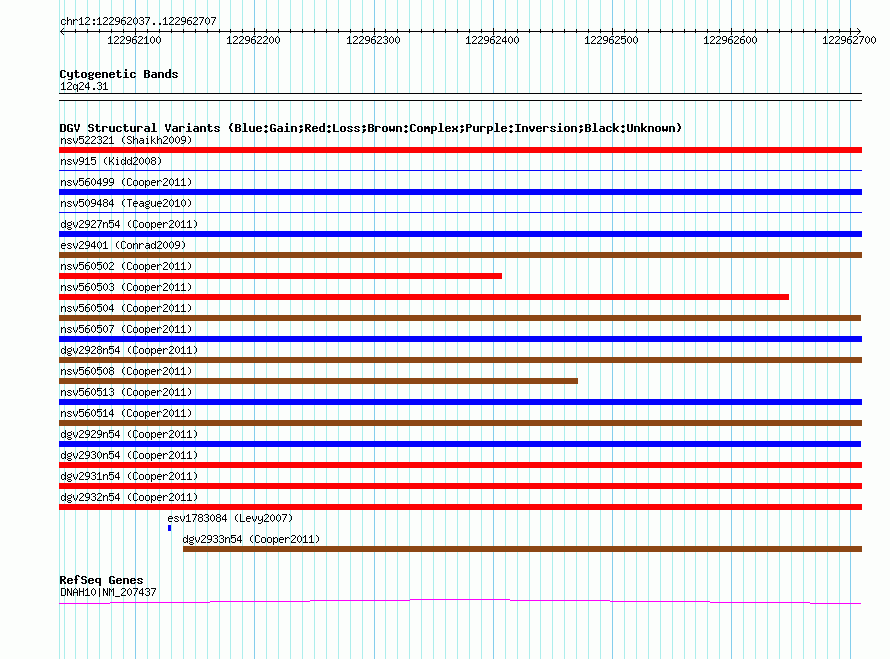Open dgv2930n54 (Cooper2011) variant

coord(129,455)
